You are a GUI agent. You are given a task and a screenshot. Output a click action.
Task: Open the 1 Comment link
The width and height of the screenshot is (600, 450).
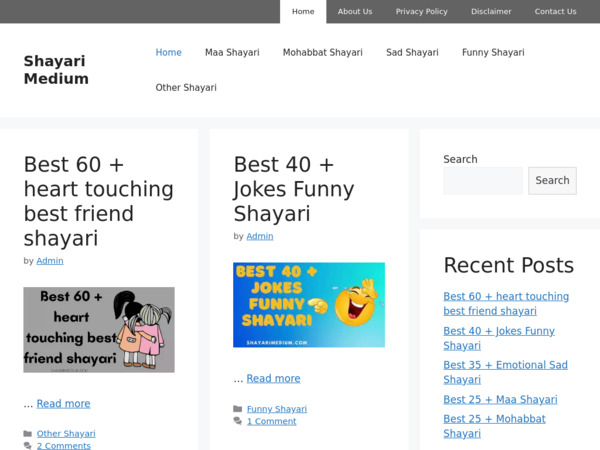click(271, 421)
